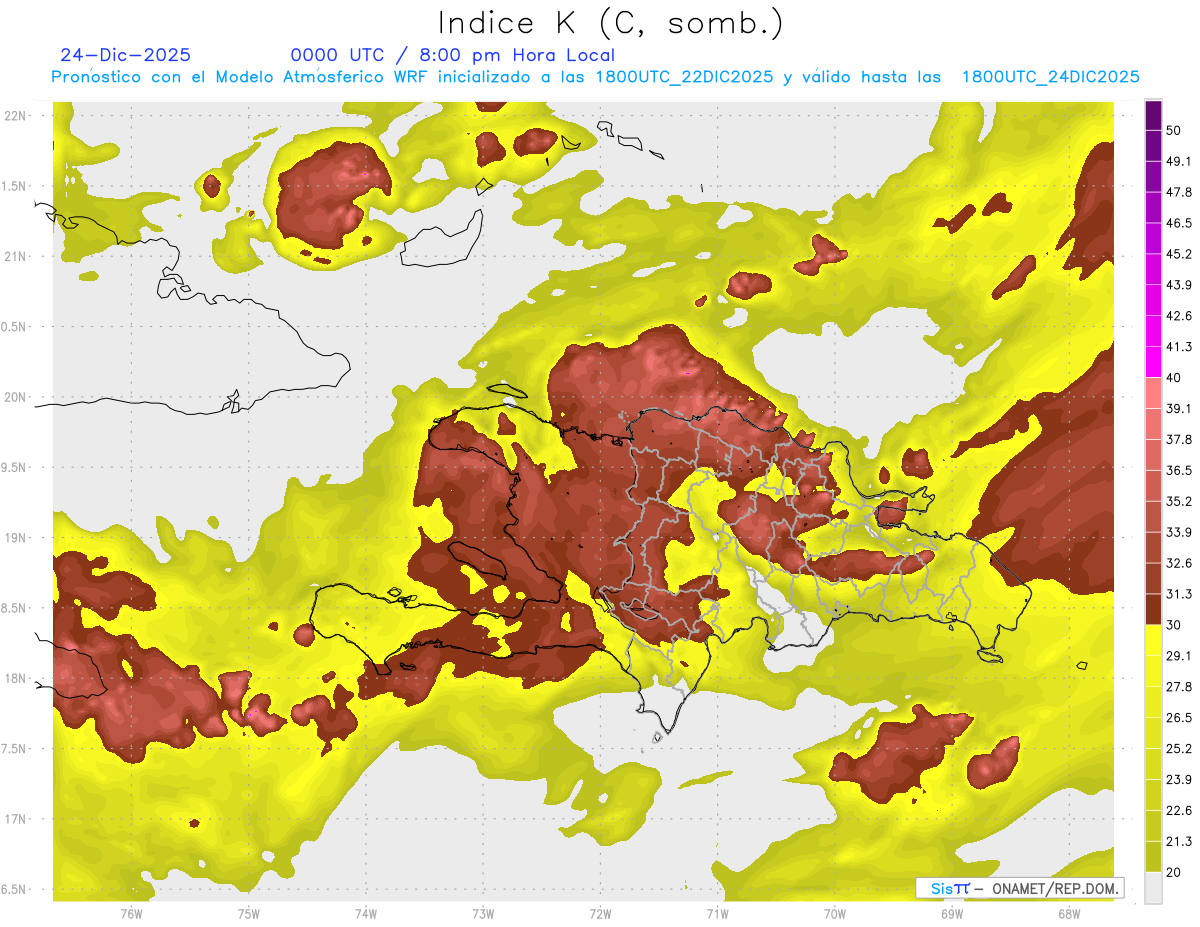The height and width of the screenshot is (927, 1200).
Task: Click the "37.8" value on the color scale
Action: pos(1179,439)
